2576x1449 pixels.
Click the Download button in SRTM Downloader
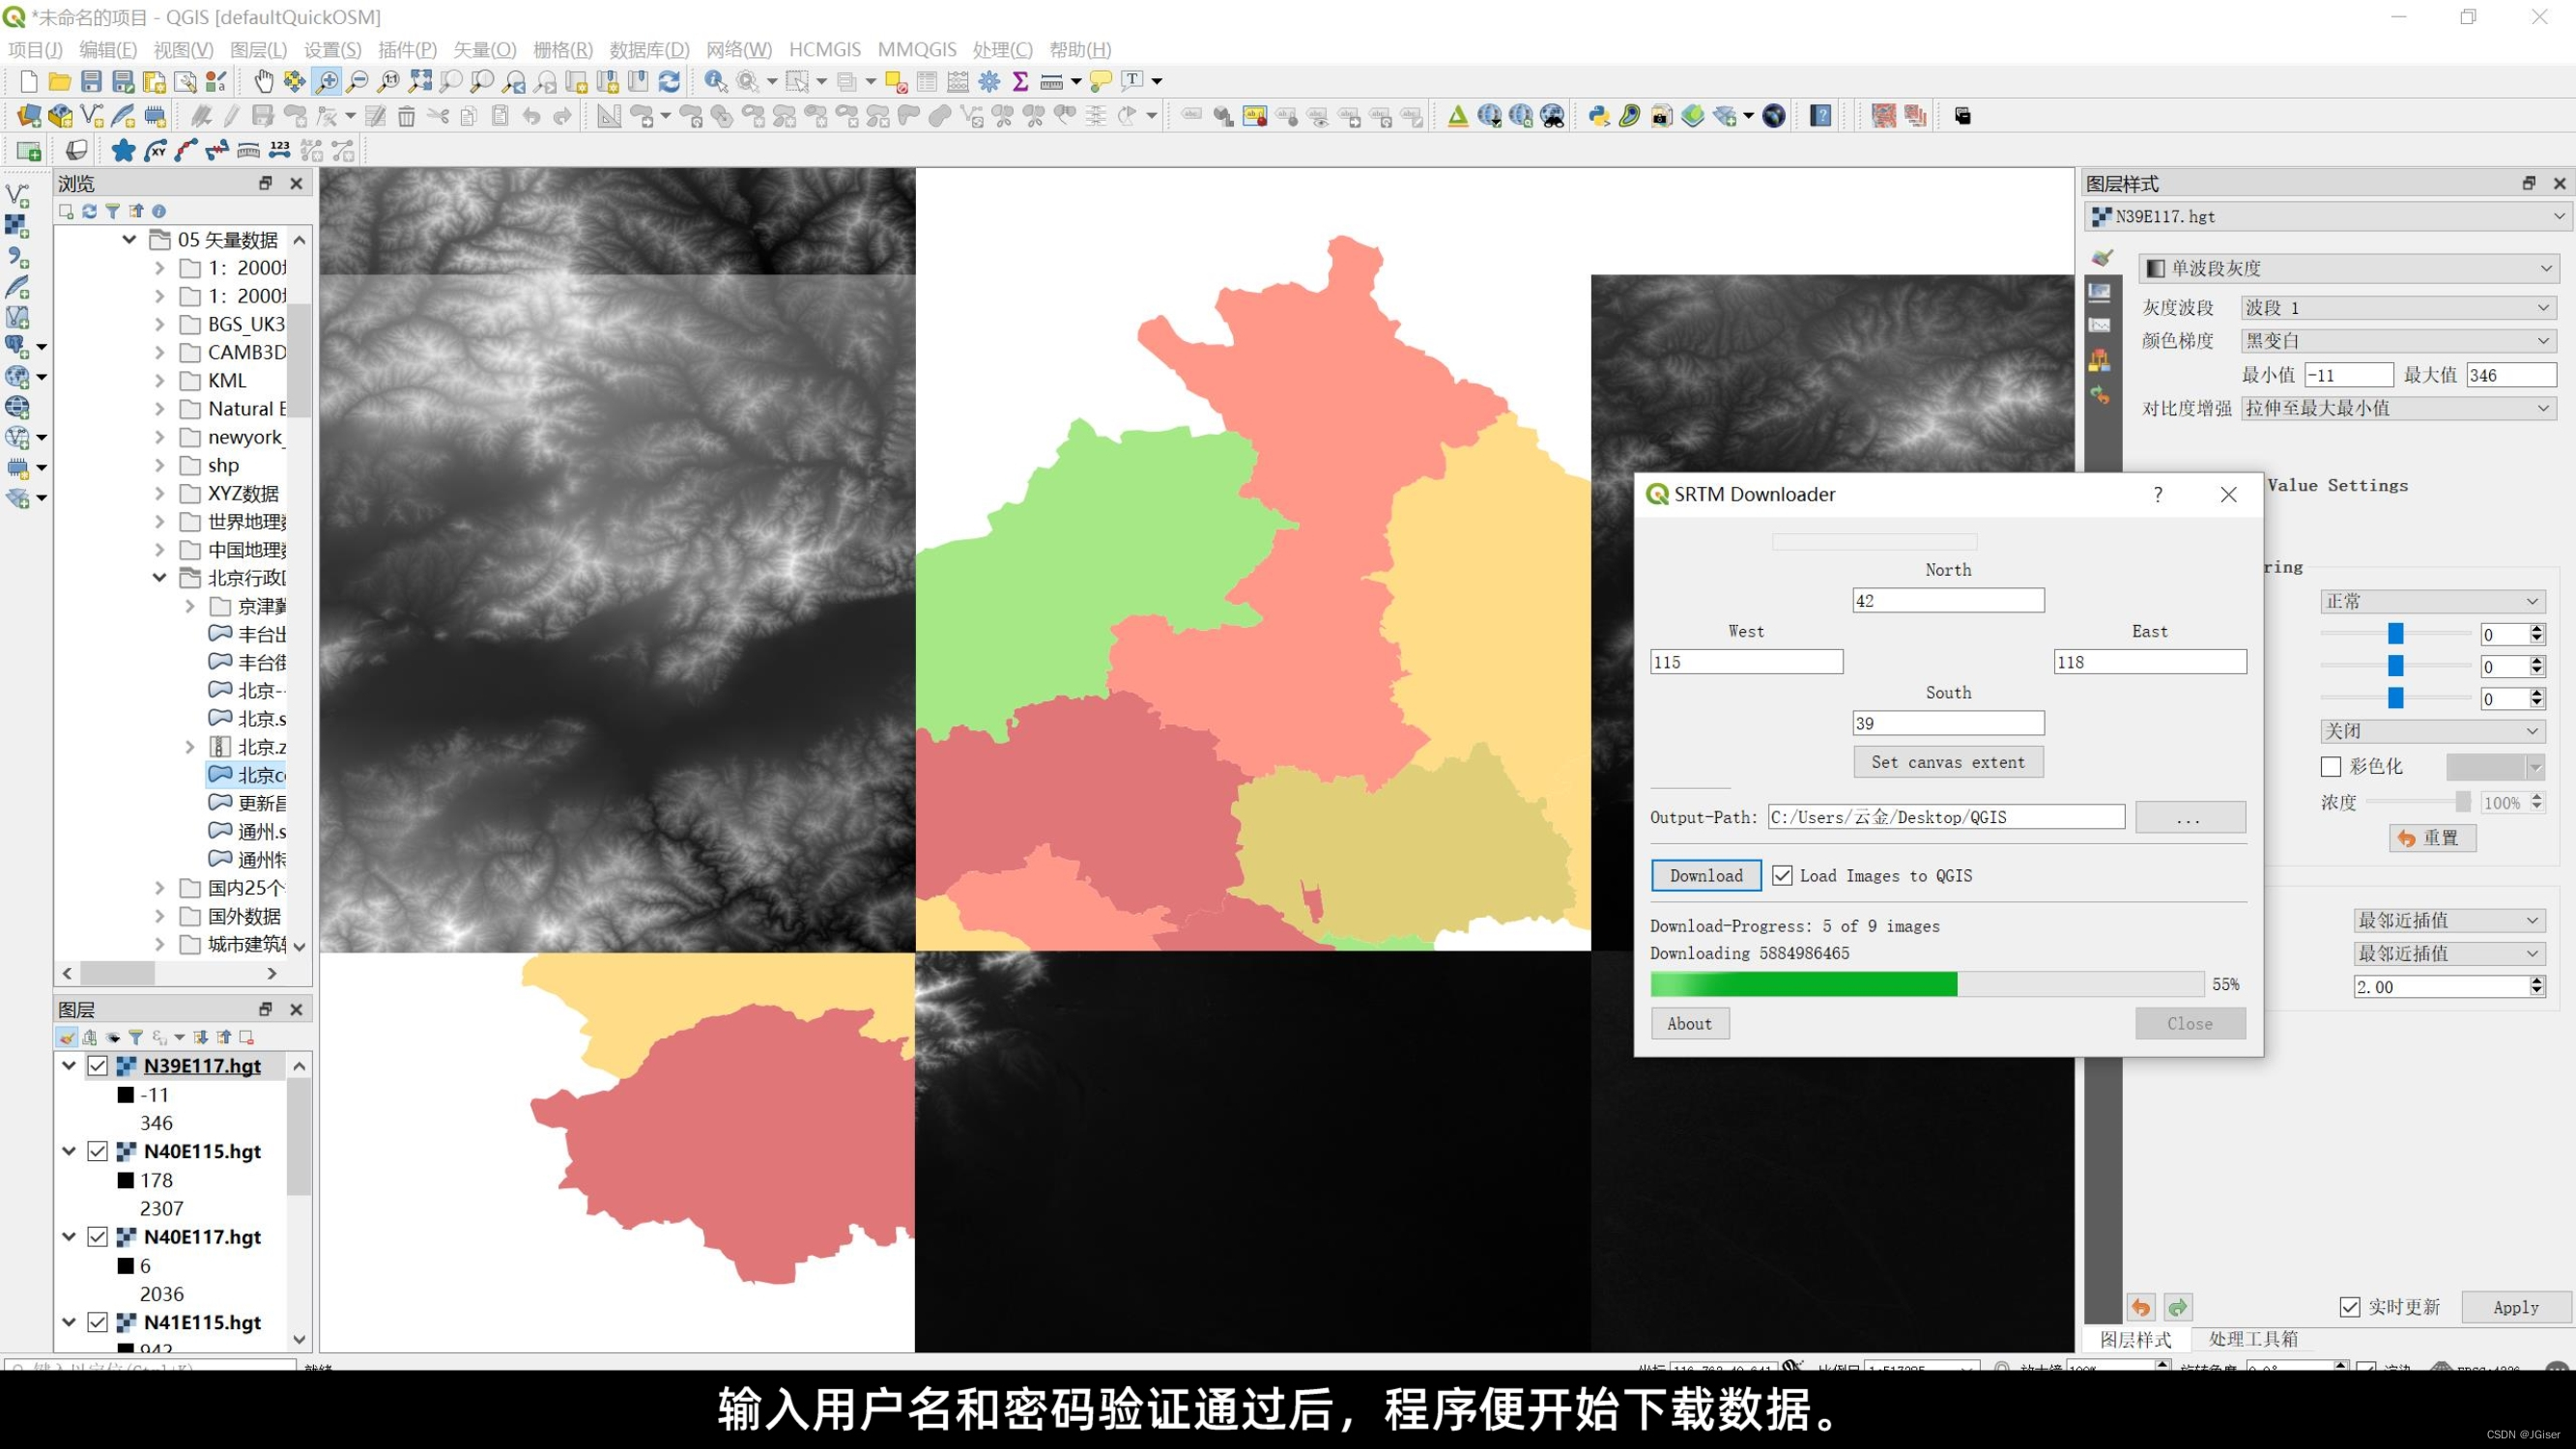click(x=1706, y=876)
